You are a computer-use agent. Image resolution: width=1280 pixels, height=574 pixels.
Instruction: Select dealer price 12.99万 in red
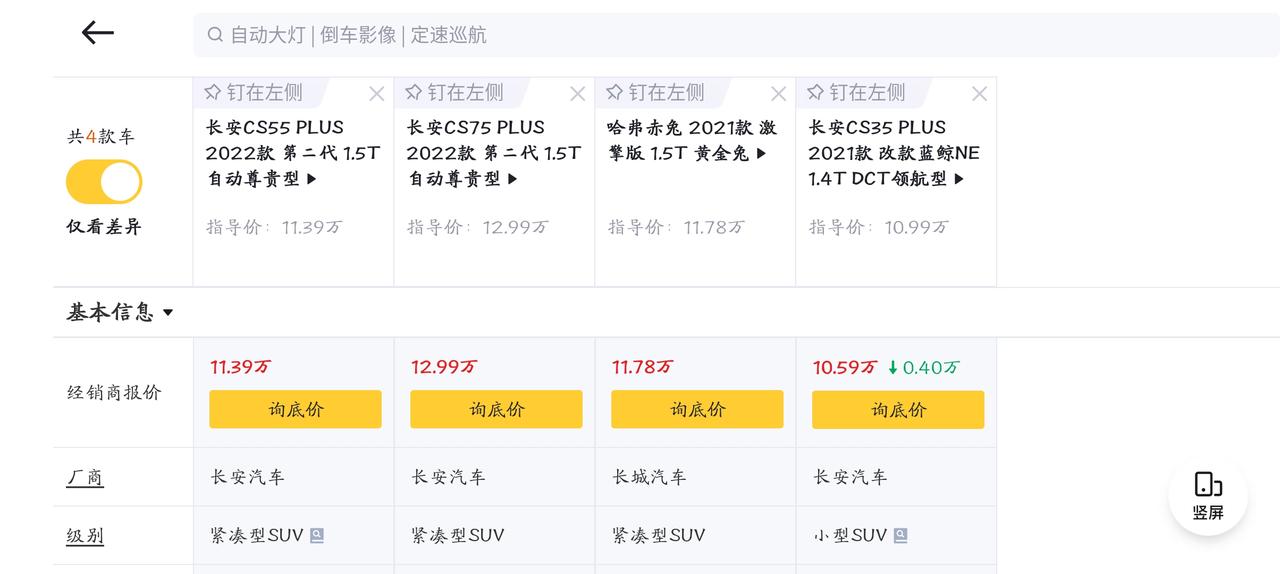443,367
